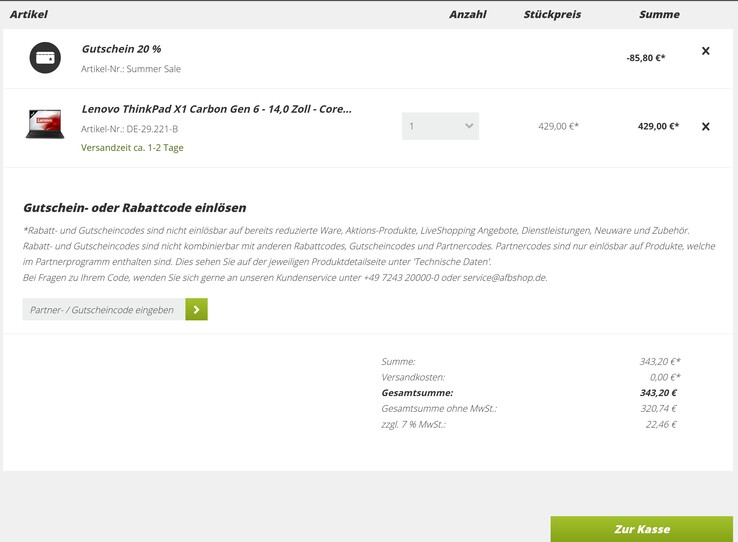Click the Gutschein 20 % item title
Image resolution: width=738 pixels, height=542 pixels.
point(121,49)
